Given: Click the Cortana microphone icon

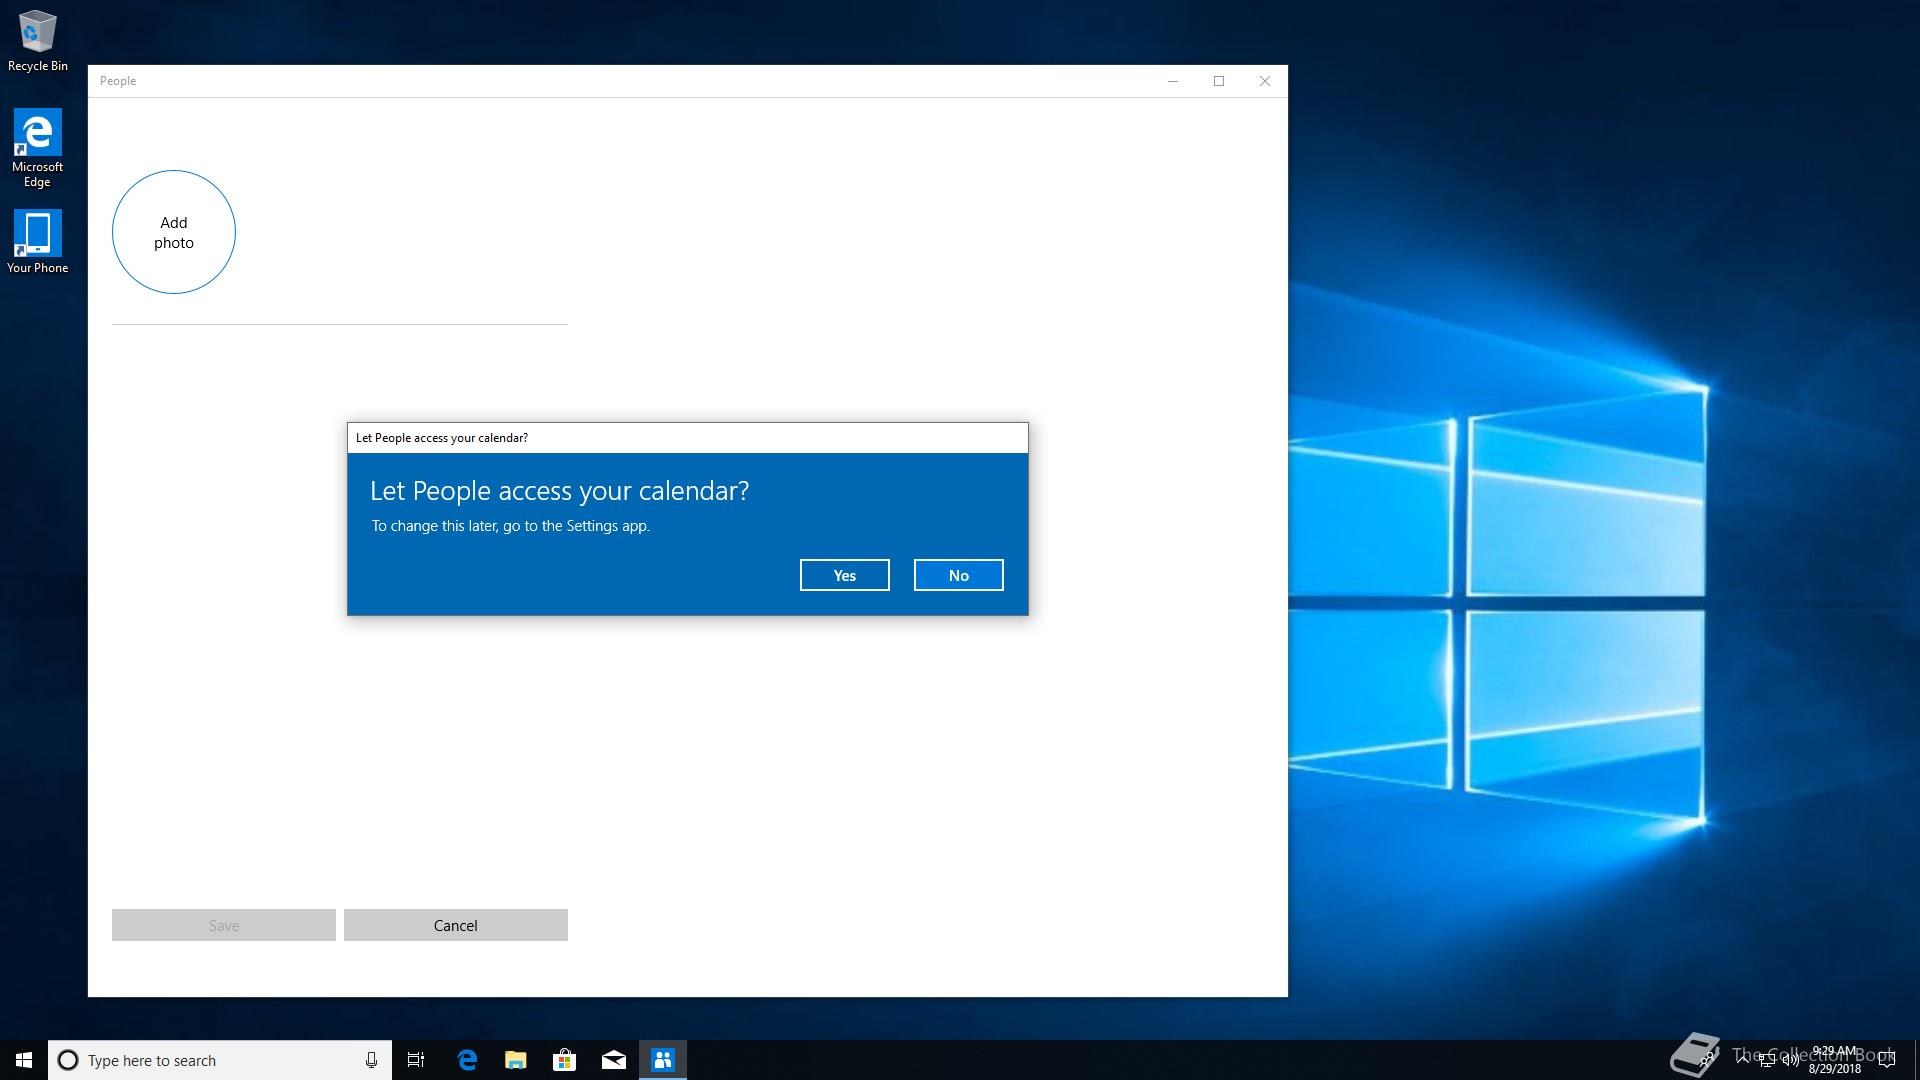Looking at the screenshot, I should [371, 1060].
